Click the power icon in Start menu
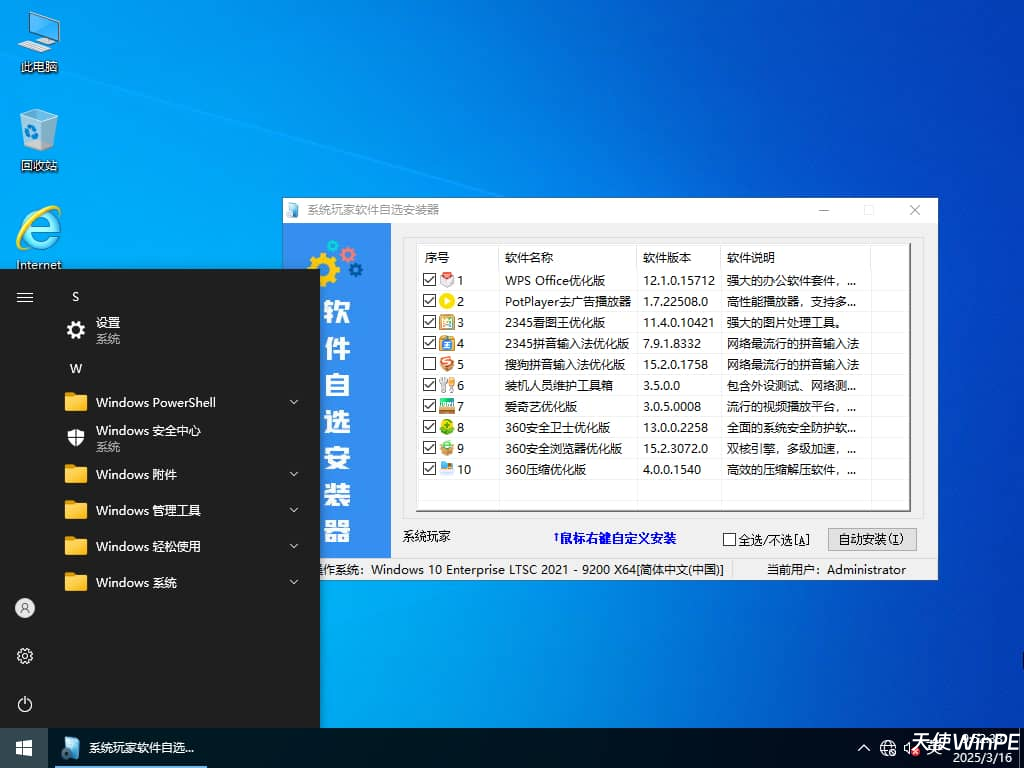This screenshot has width=1024, height=768. [25, 704]
